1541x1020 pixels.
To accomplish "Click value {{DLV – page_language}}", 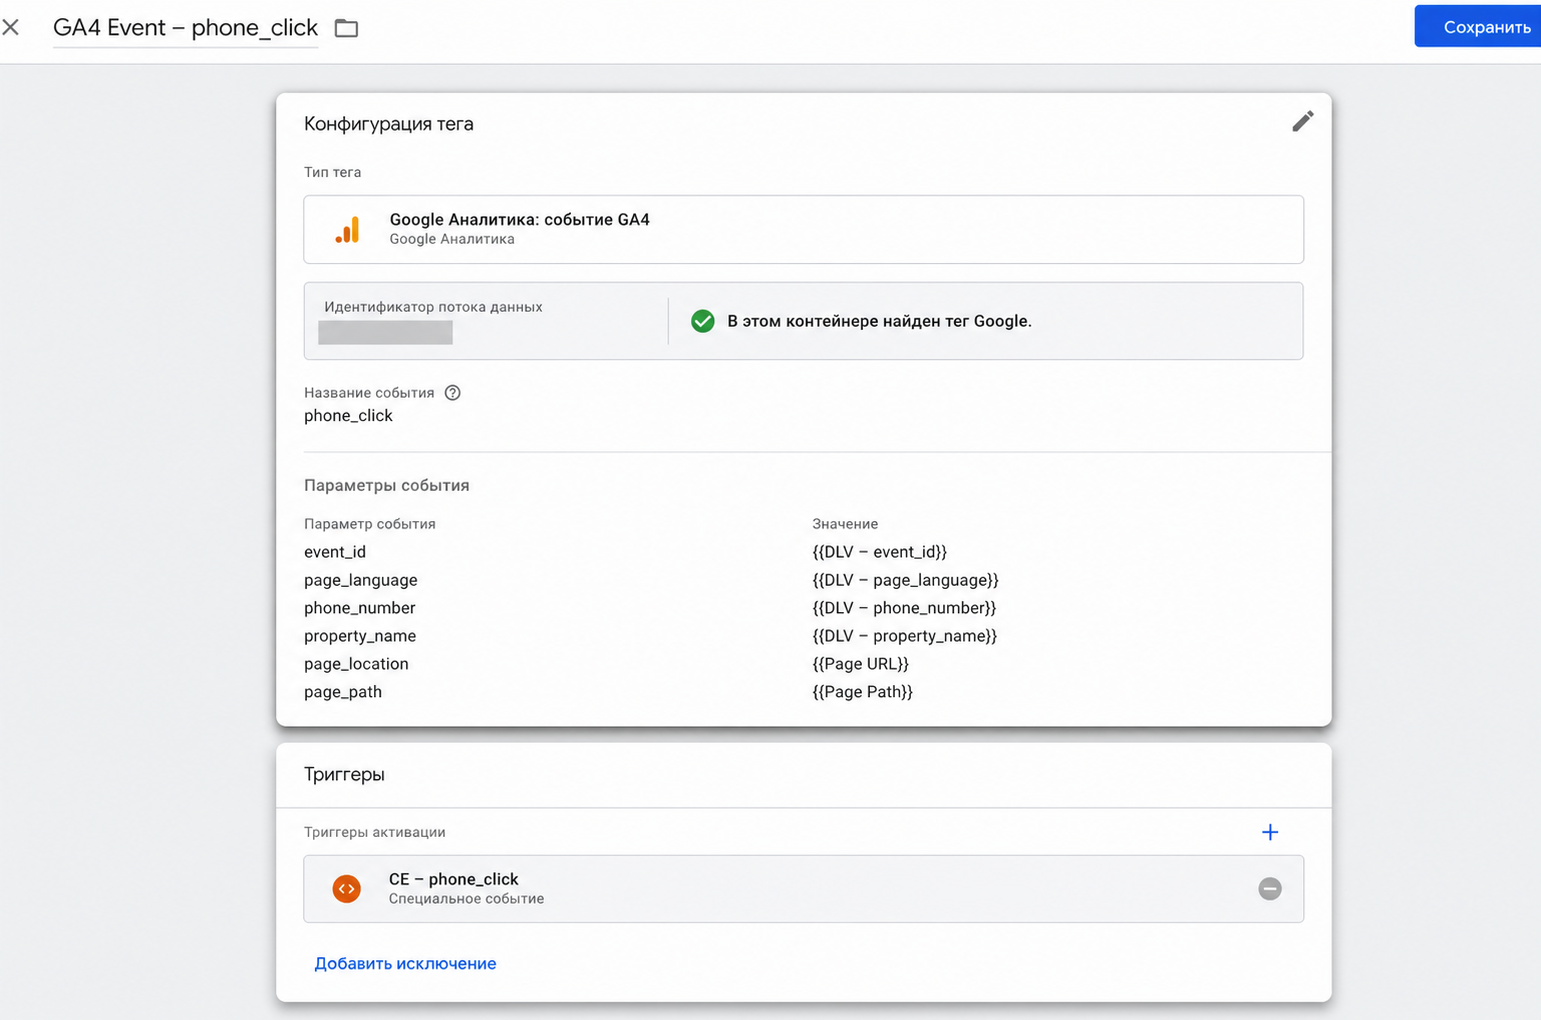I will (x=905, y=579).
